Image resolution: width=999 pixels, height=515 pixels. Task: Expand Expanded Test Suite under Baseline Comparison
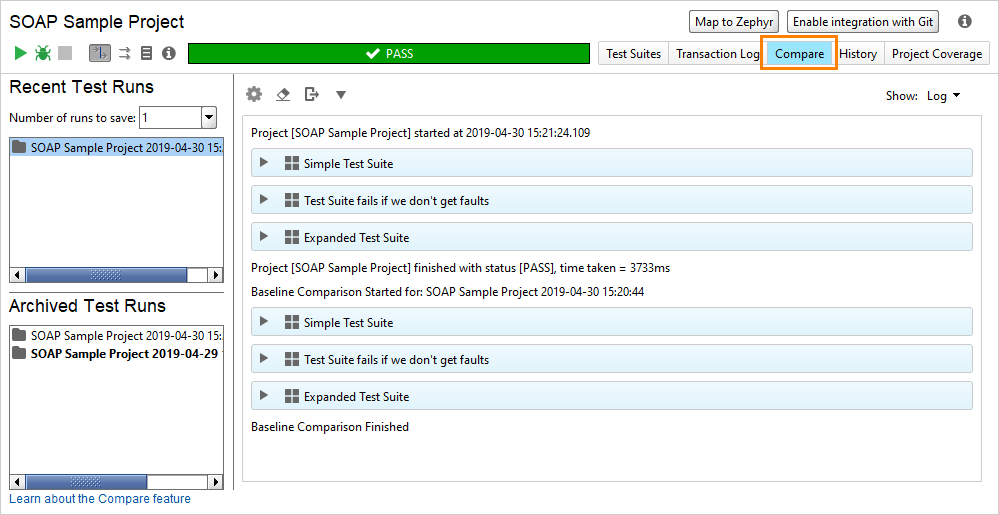click(x=264, y=396)
